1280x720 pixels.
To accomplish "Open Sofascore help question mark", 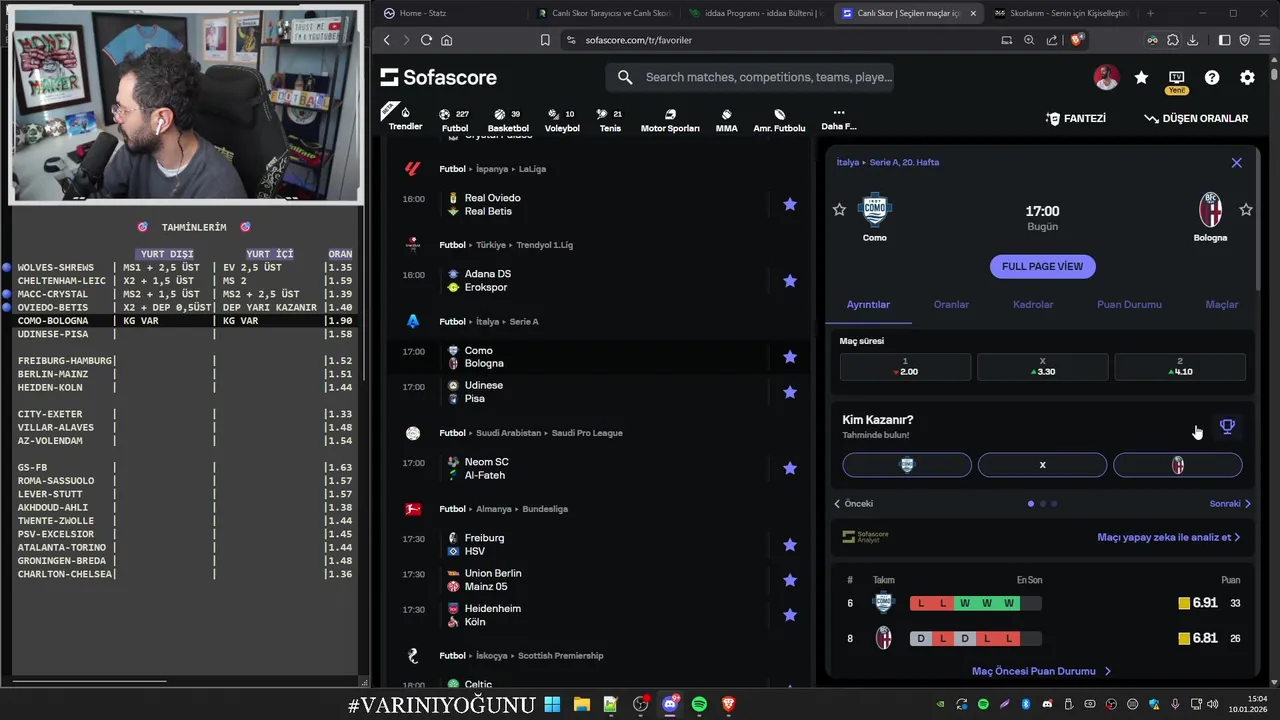I will tap(1212, 77).
